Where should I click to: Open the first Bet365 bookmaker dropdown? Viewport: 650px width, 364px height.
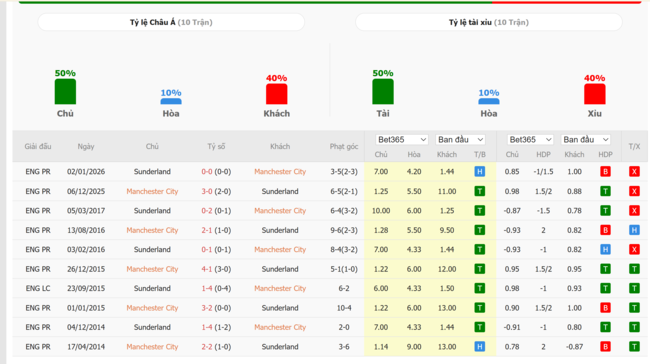[x=401, y=140]
